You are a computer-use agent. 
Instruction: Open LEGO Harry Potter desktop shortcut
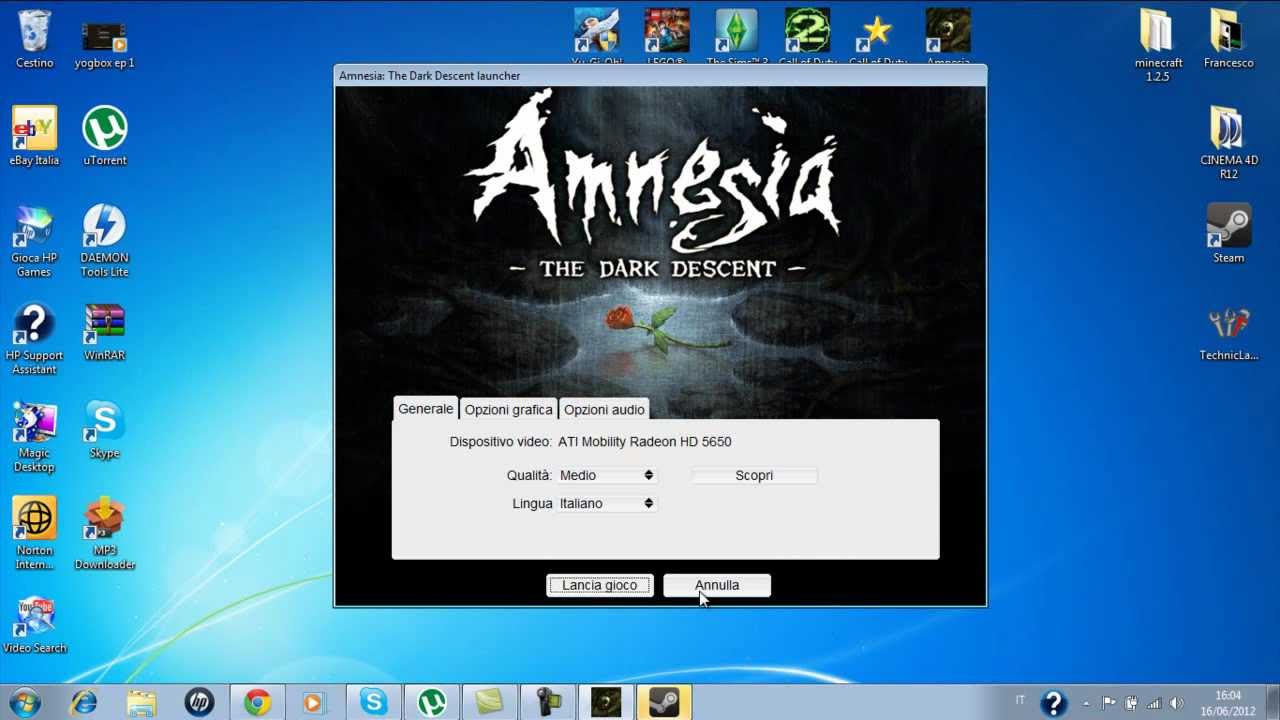pyautogui.click(x=666, y=37)
